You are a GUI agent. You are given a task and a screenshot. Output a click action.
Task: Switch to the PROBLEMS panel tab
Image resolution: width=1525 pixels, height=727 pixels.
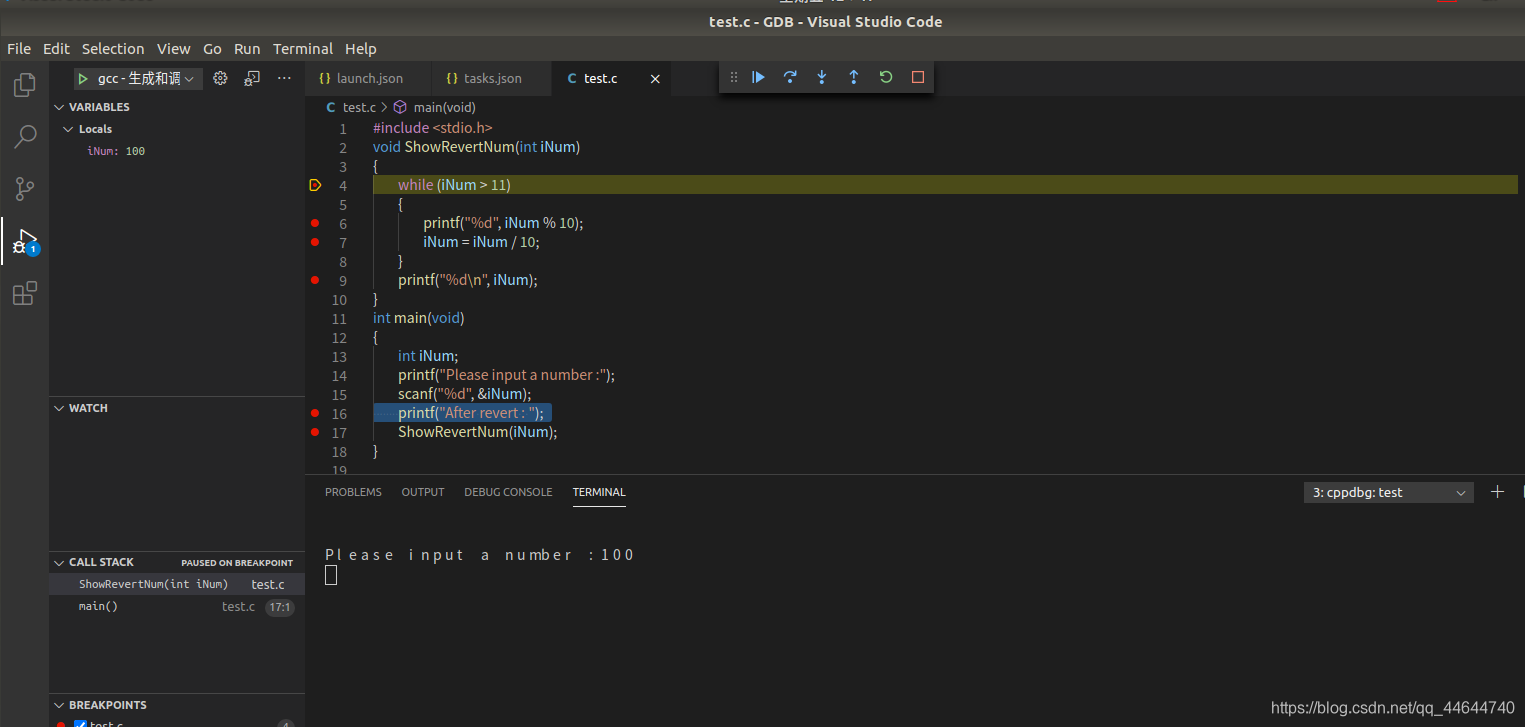(353, 492)
